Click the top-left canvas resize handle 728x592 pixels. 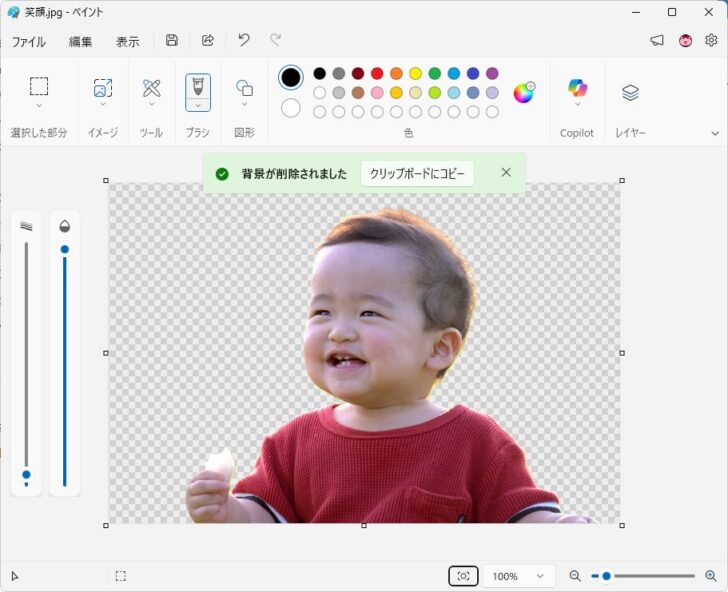coord(106,181)
